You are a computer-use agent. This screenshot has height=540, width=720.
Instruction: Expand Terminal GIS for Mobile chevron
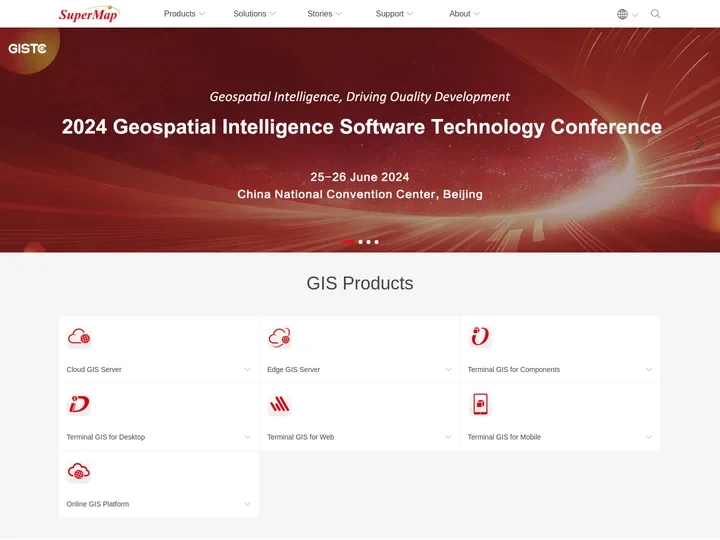pyautogui.click(x=649, y=437)
